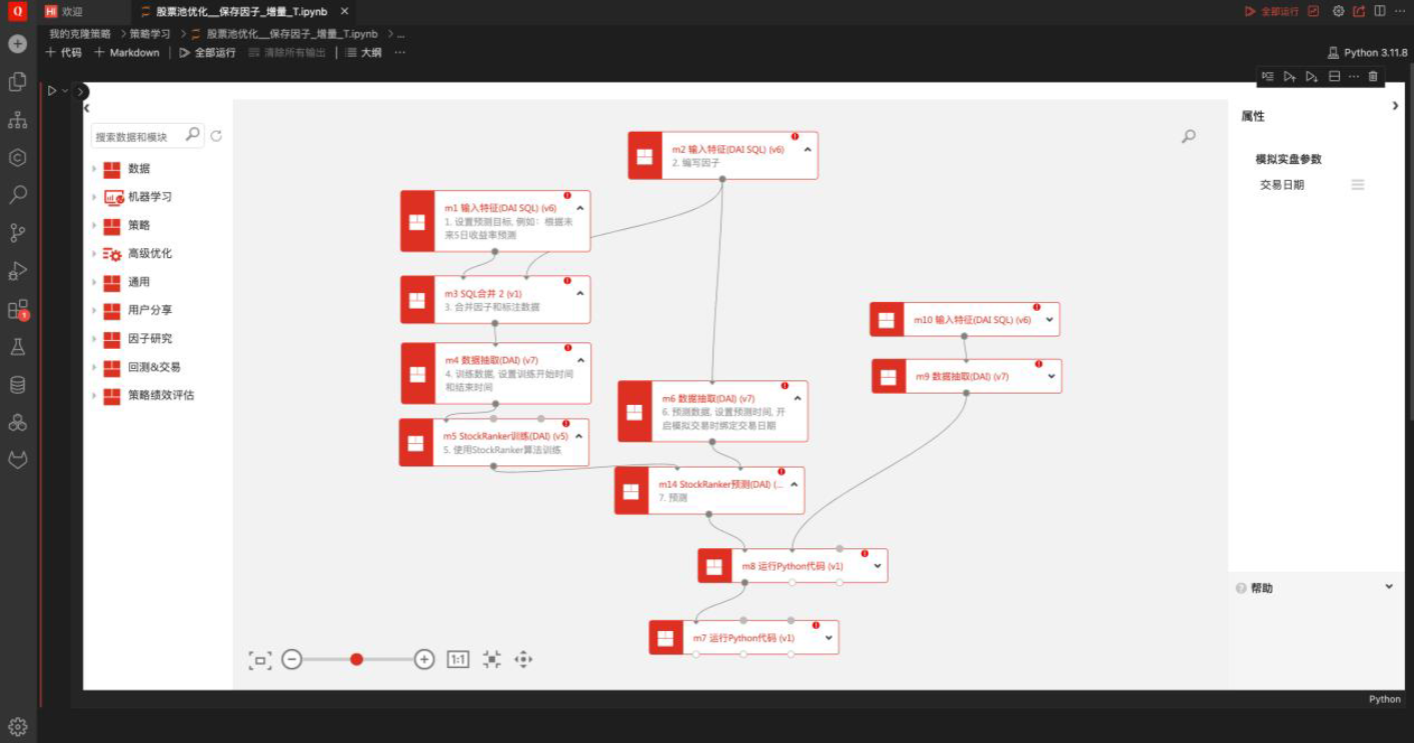Viewport: 1414px width, 743px height.
Task: Click the fit-to-screen icon on canvas toolbar
Action: coord(260,660)
